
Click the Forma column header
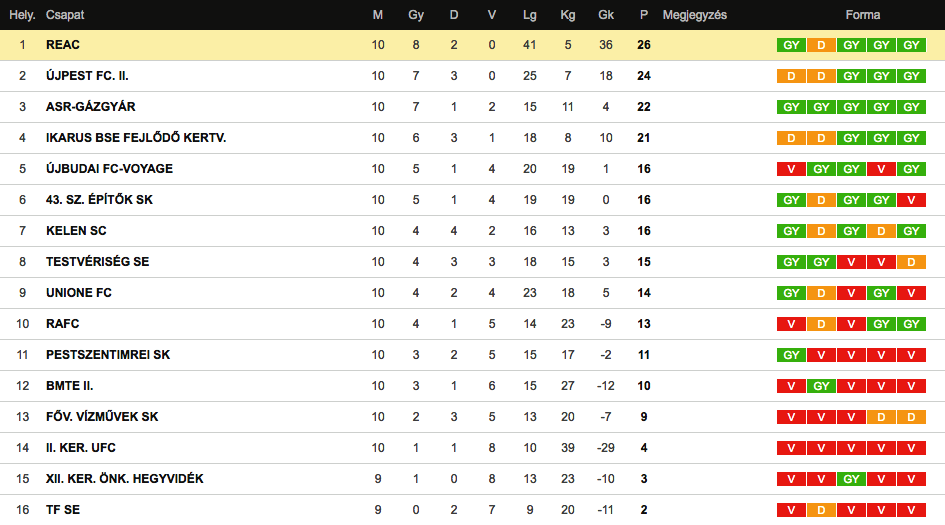click(862, 15)
